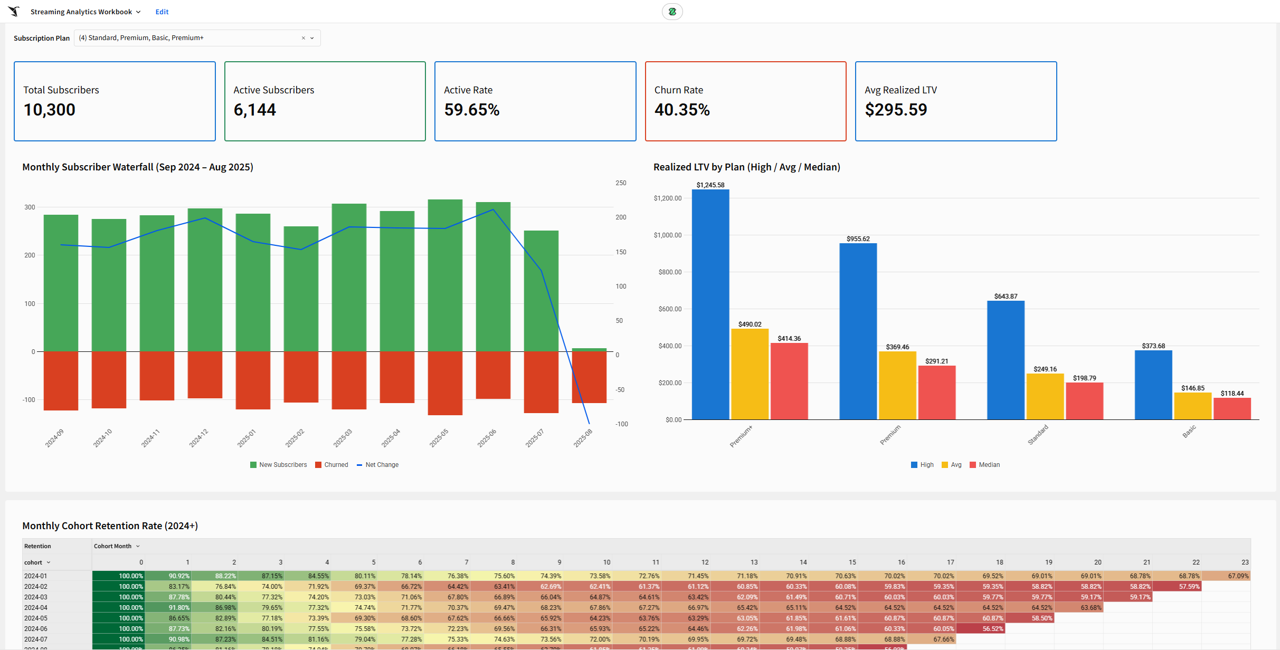
Task: Click the 2025-08 green New Subscribers bar
Action: [x=589, y=350]
